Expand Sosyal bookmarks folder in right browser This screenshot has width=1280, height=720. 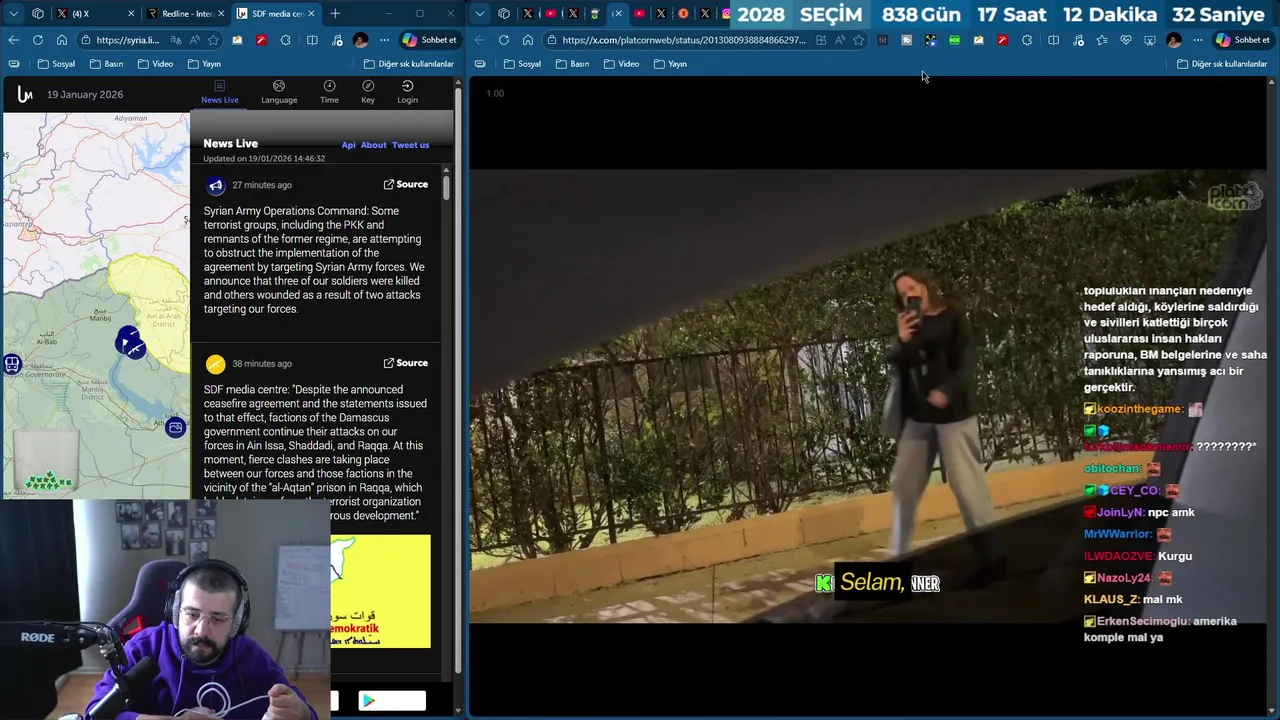coord(522,64)
